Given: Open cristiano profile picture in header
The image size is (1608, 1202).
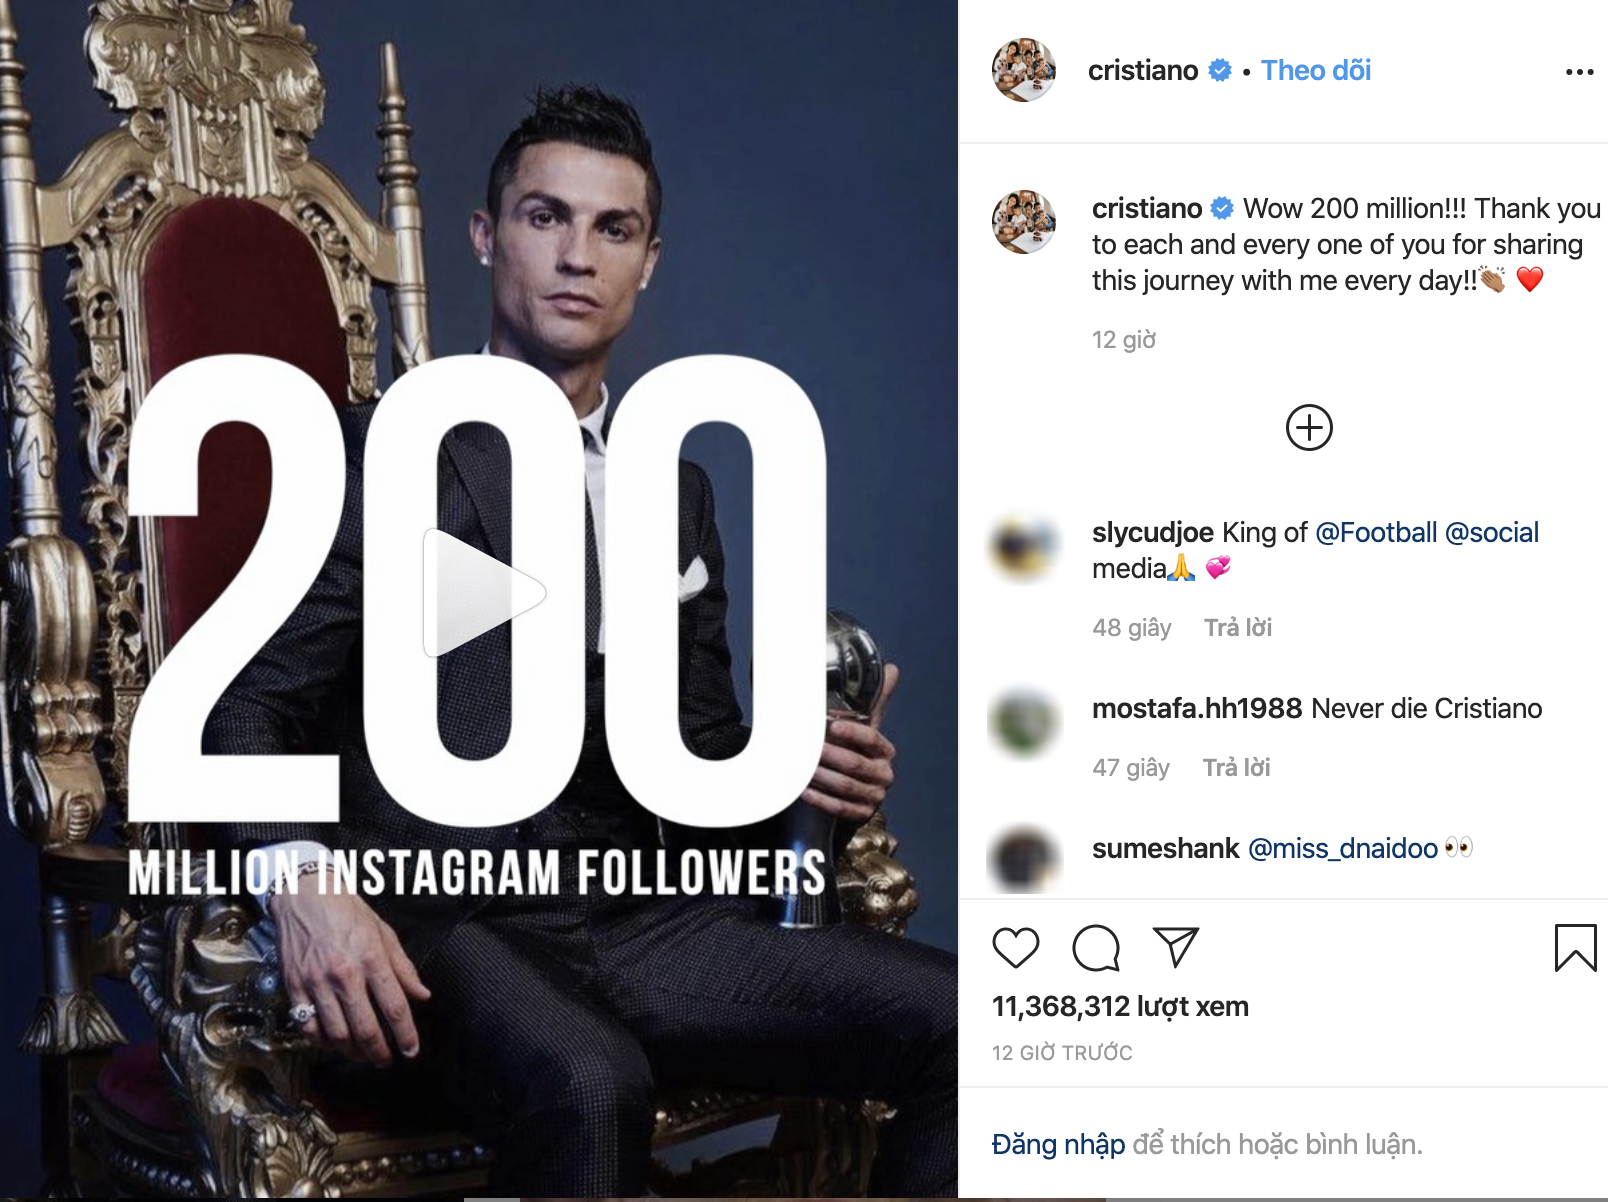Looking at the screenshot, I should pyautogui.click(x=1023, y=70).
